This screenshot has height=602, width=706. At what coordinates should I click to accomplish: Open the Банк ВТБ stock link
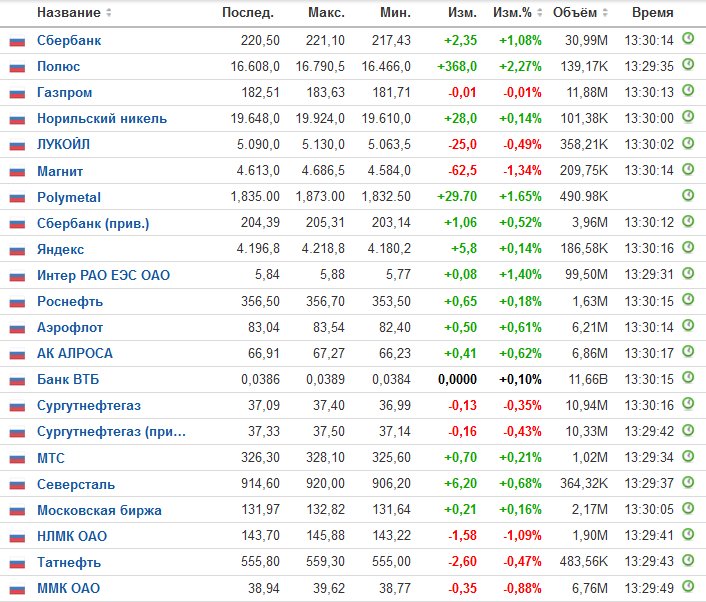[x=68, y=380]
